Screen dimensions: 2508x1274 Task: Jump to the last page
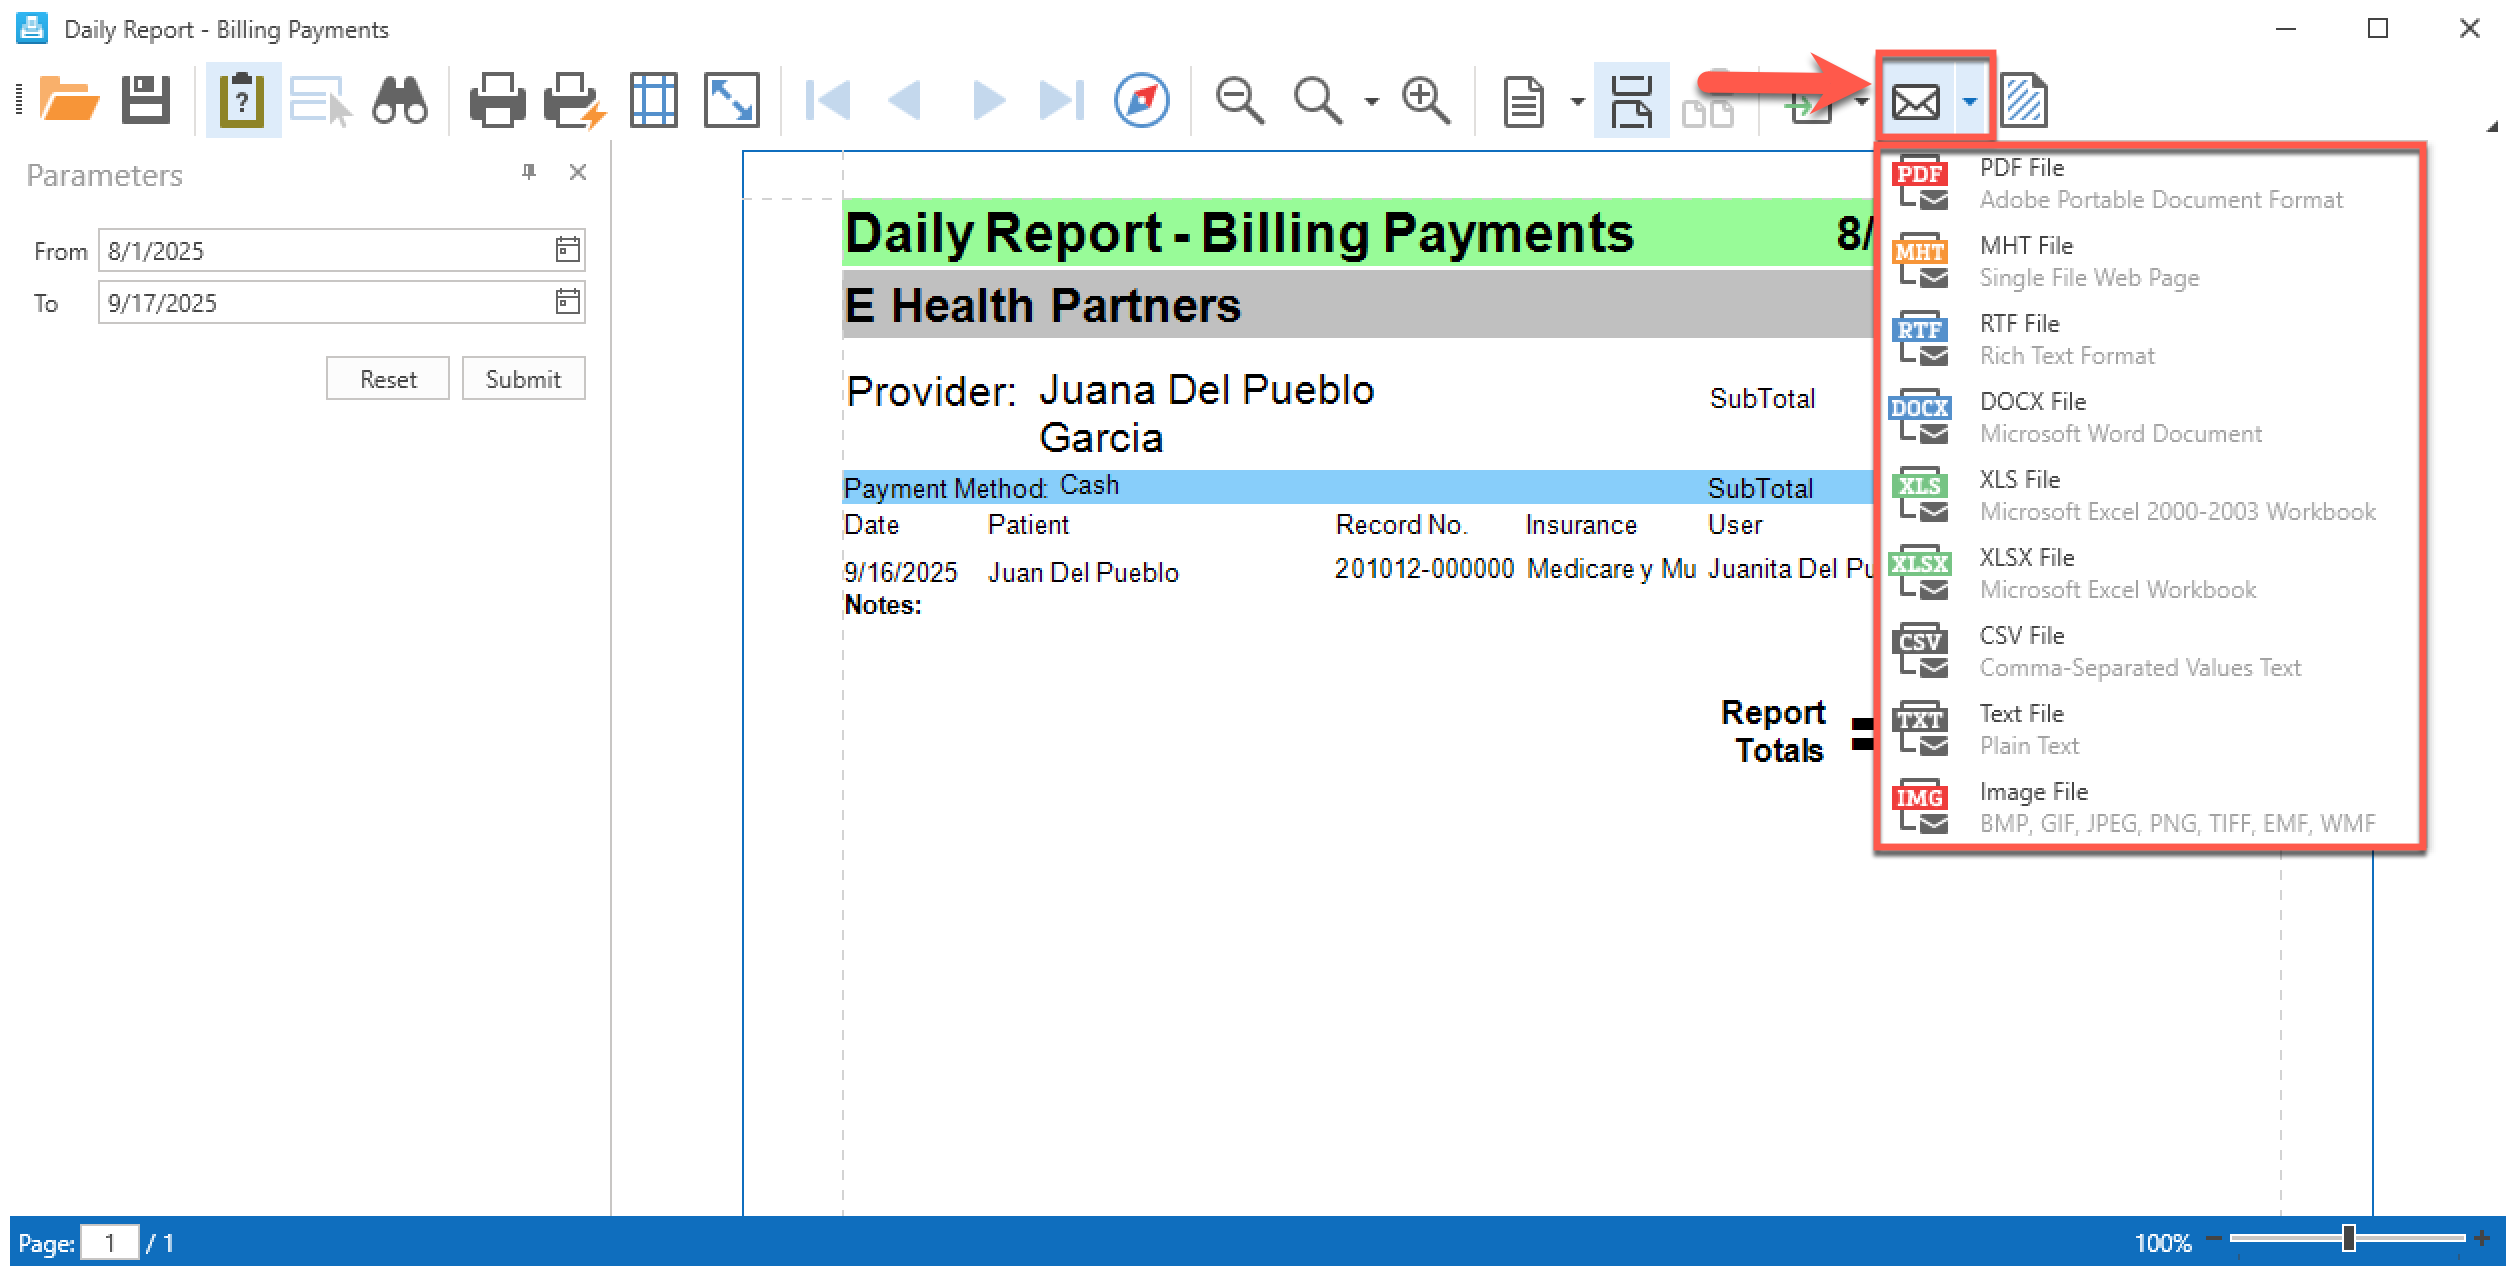coord(1061,100)
